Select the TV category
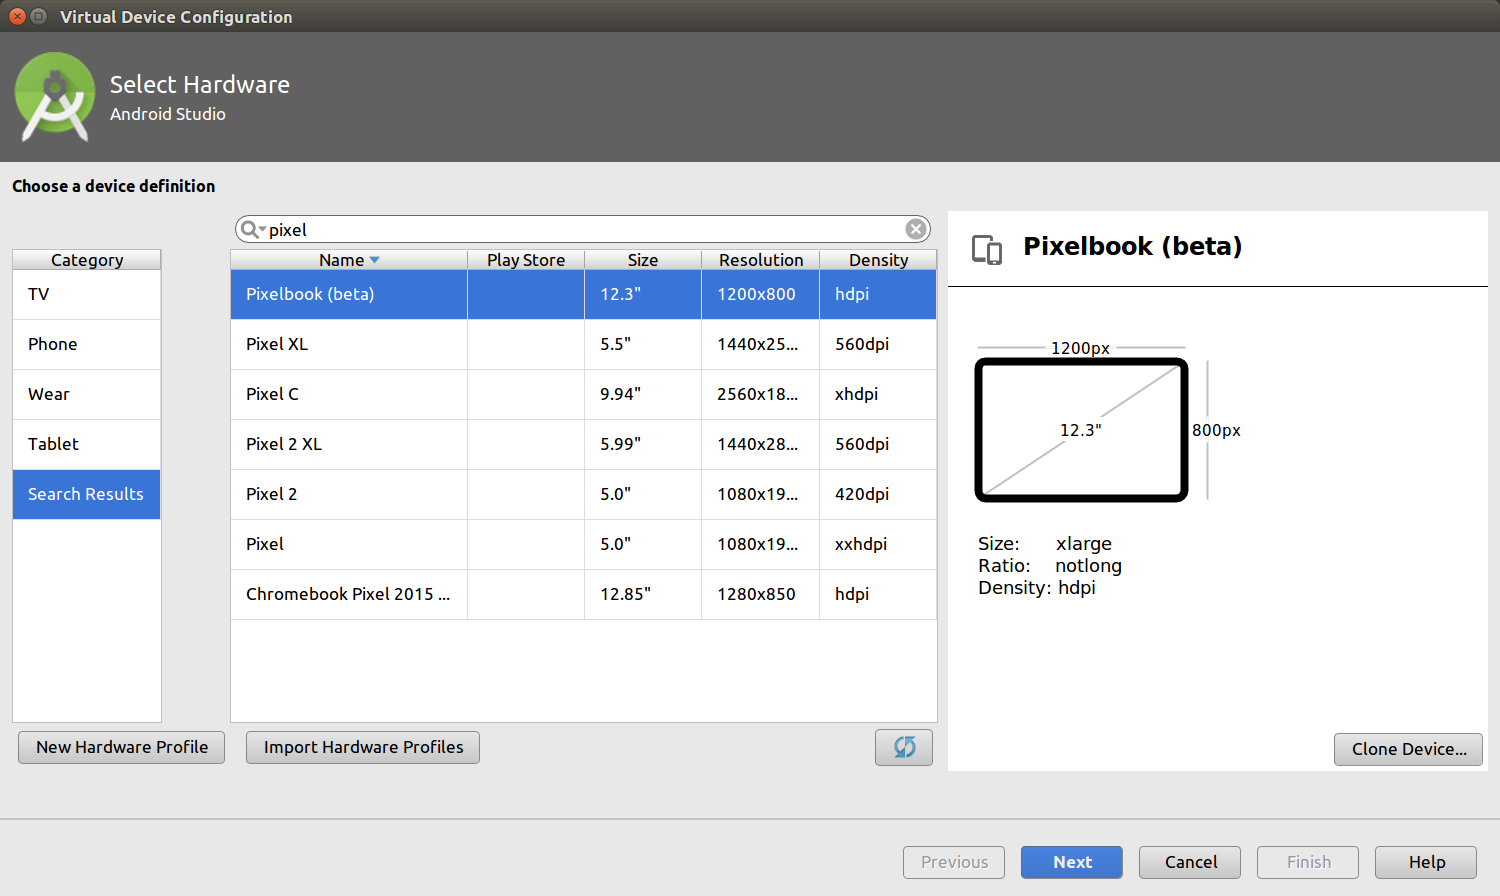This screenshot has width=1500, height=896. pos(87,294)
